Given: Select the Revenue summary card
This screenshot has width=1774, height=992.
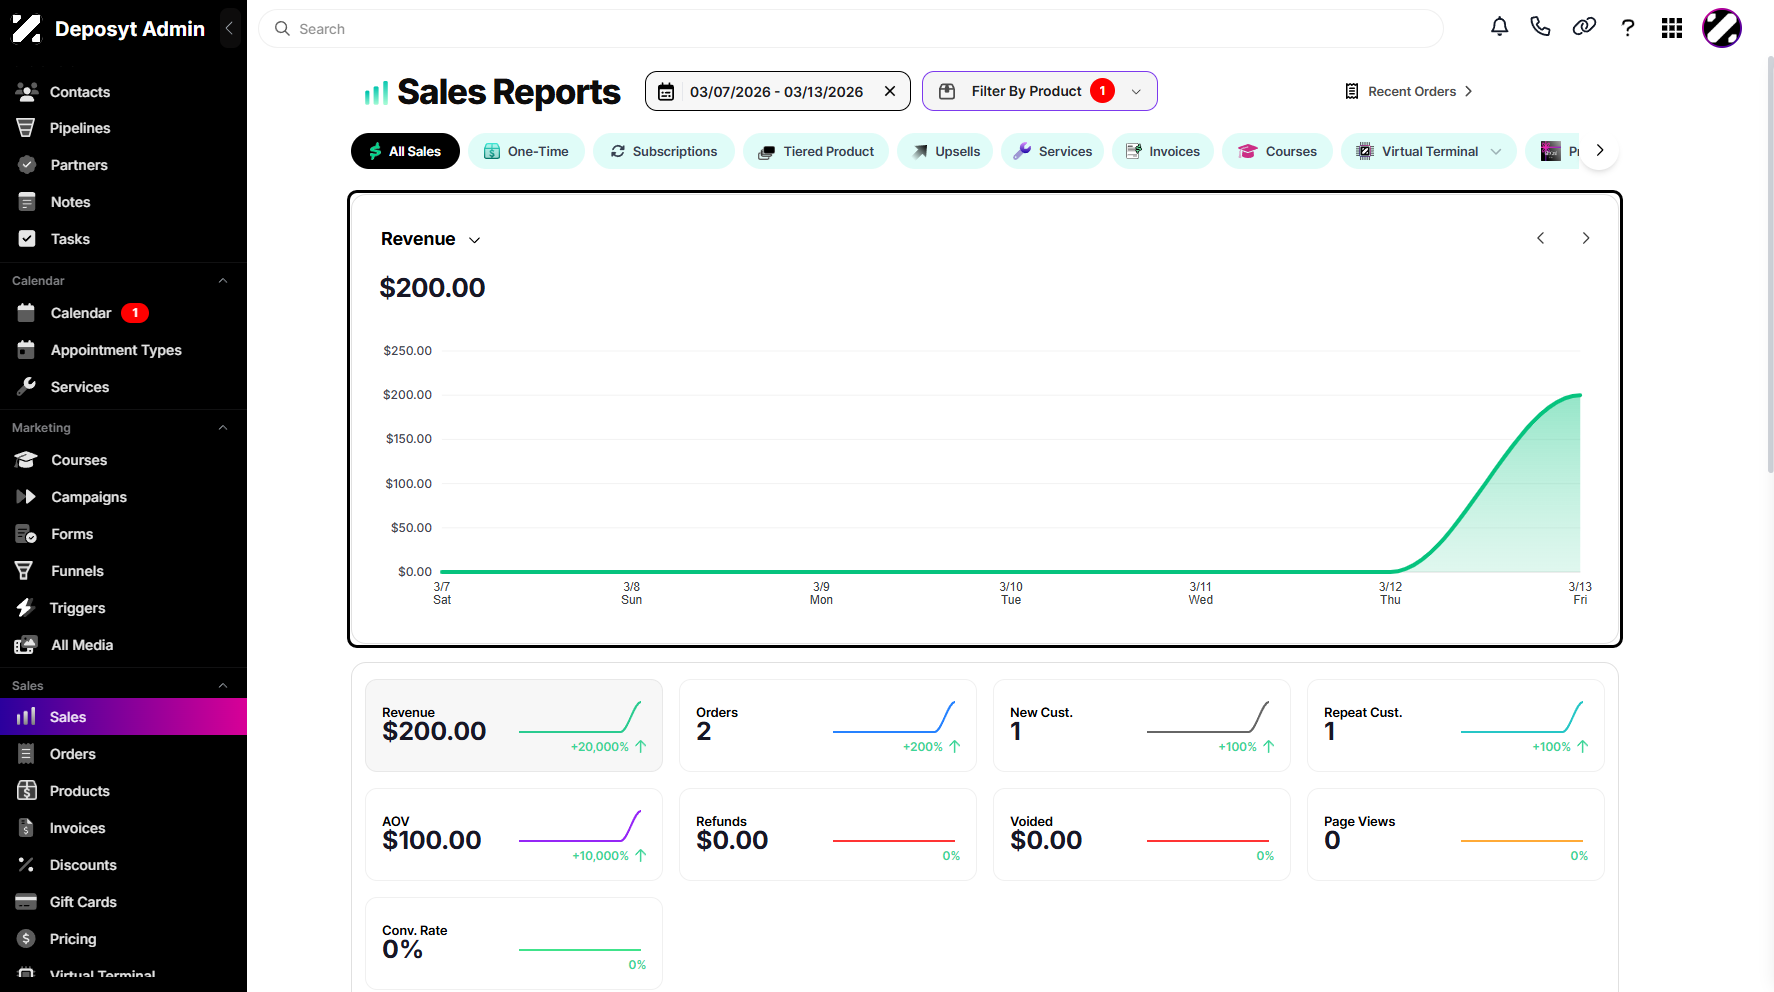Looking at the screenshot, I should click(x=514, y=726).
